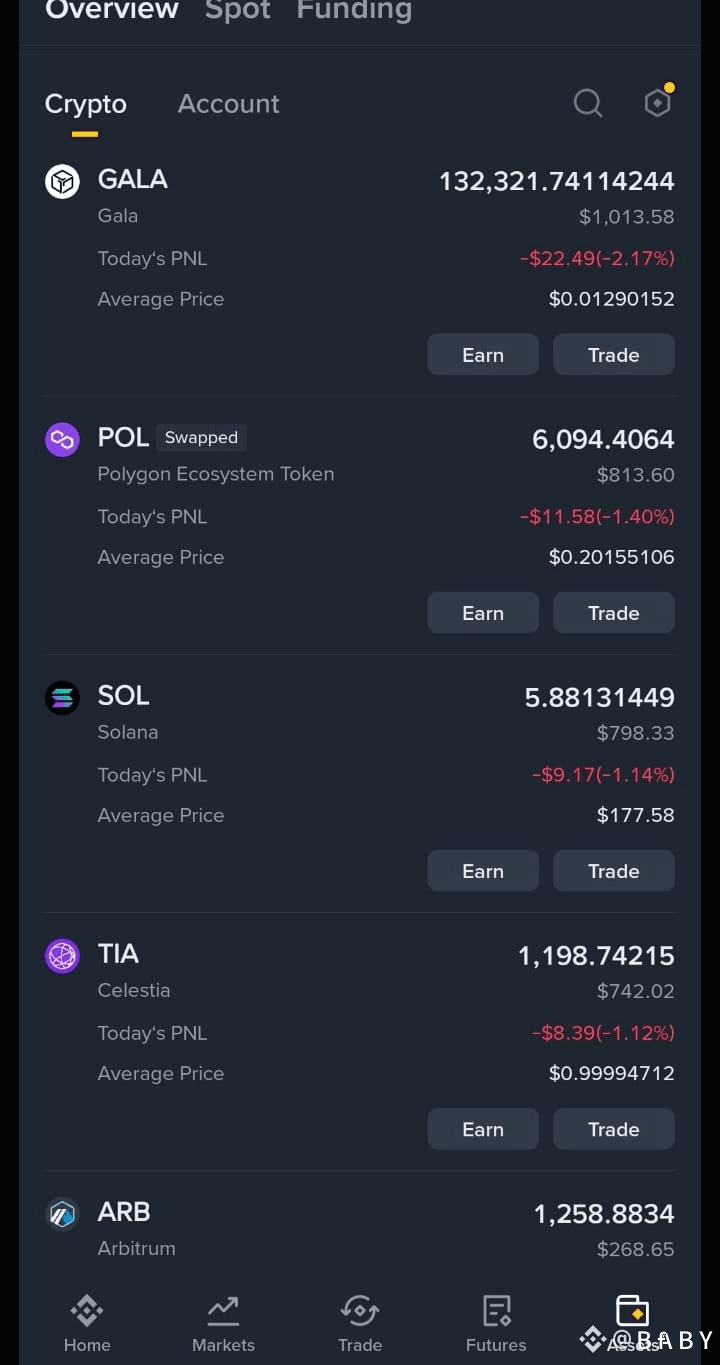Go to Home in bottom navigation
Viewport: 720px width, 1365px height.
[x=87, y=1323]
